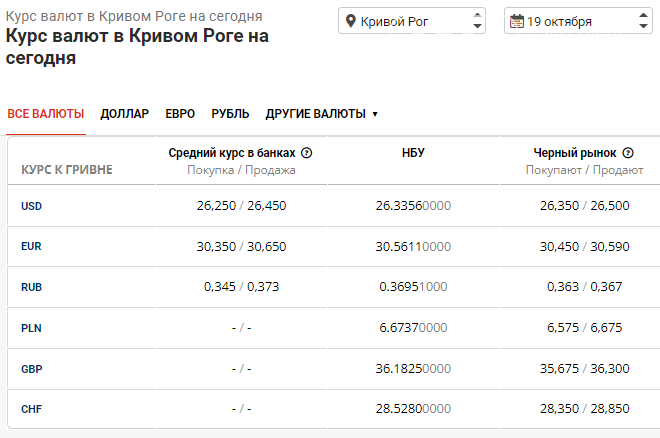This screenshot has width=660, height=438.
Task: Click the USD black market rate cell
Action: click(584, 206)
